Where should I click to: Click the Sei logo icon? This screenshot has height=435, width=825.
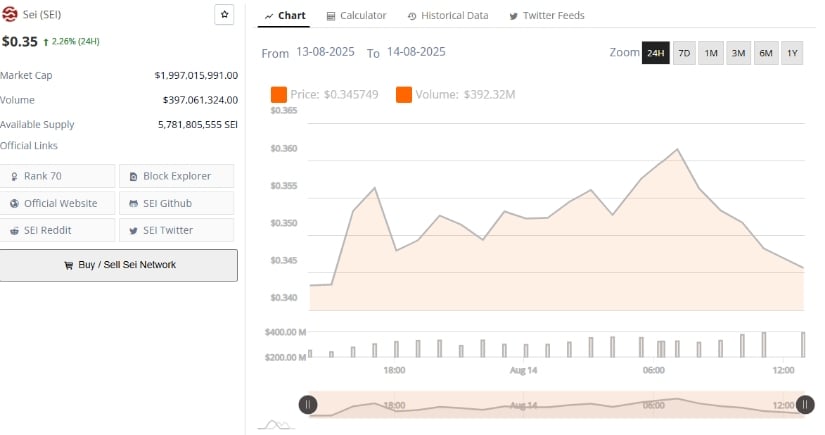click(x=9, y=14)
